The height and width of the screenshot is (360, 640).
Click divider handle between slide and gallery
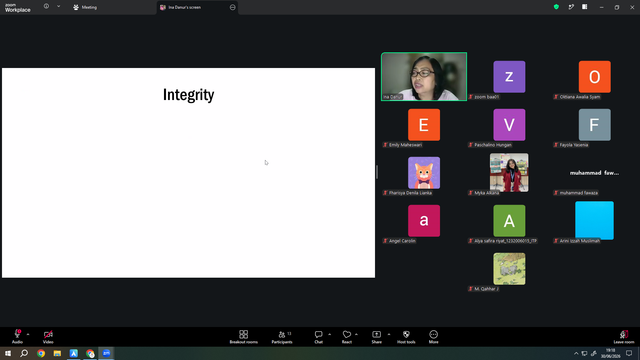377,172
